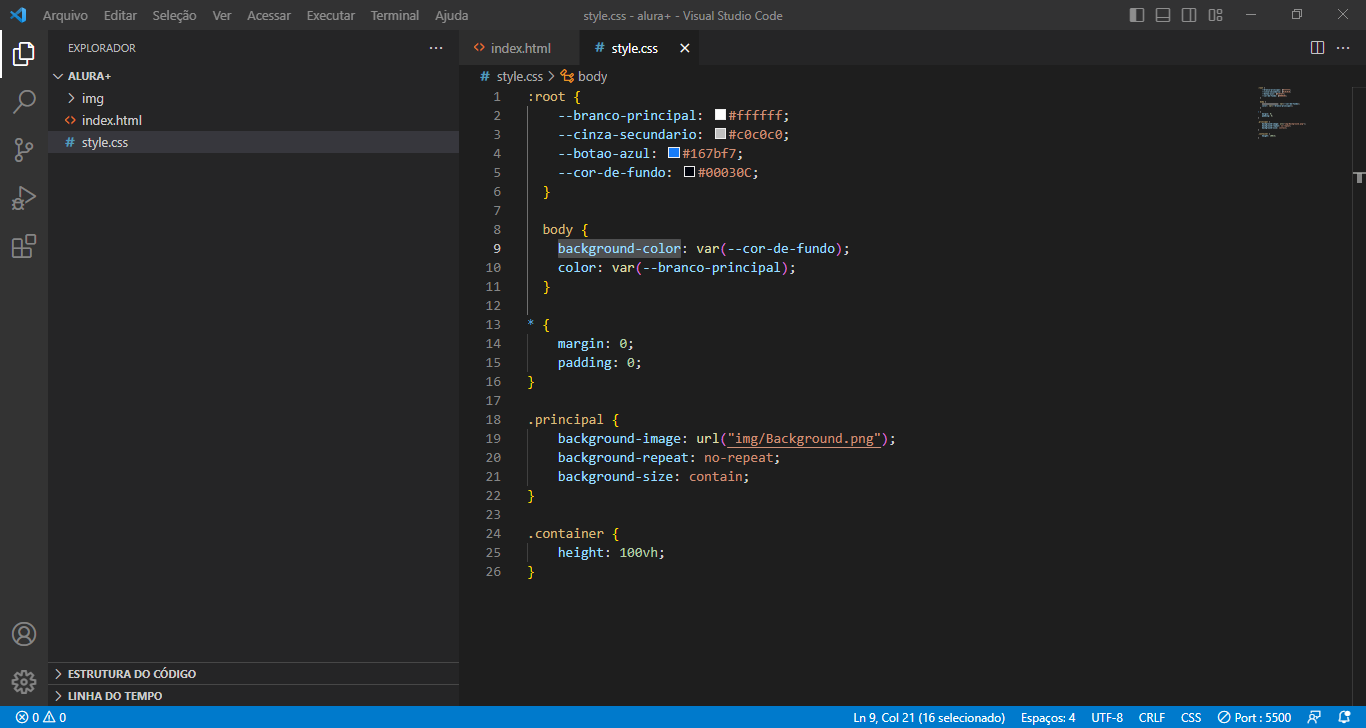Viewport: 1366px width, 728px height.
Task: Click the split editor right icon
Action: pos(1317,48)
